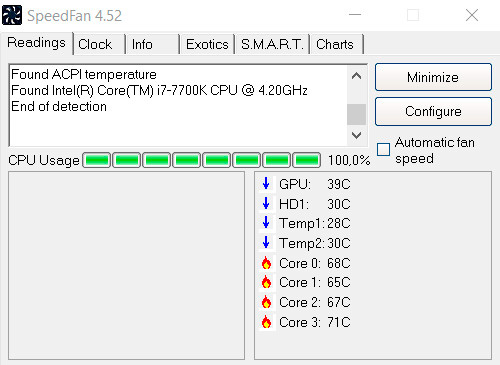
Task: Click the arrow icon beside Temp1 reading
Action: 266,223
